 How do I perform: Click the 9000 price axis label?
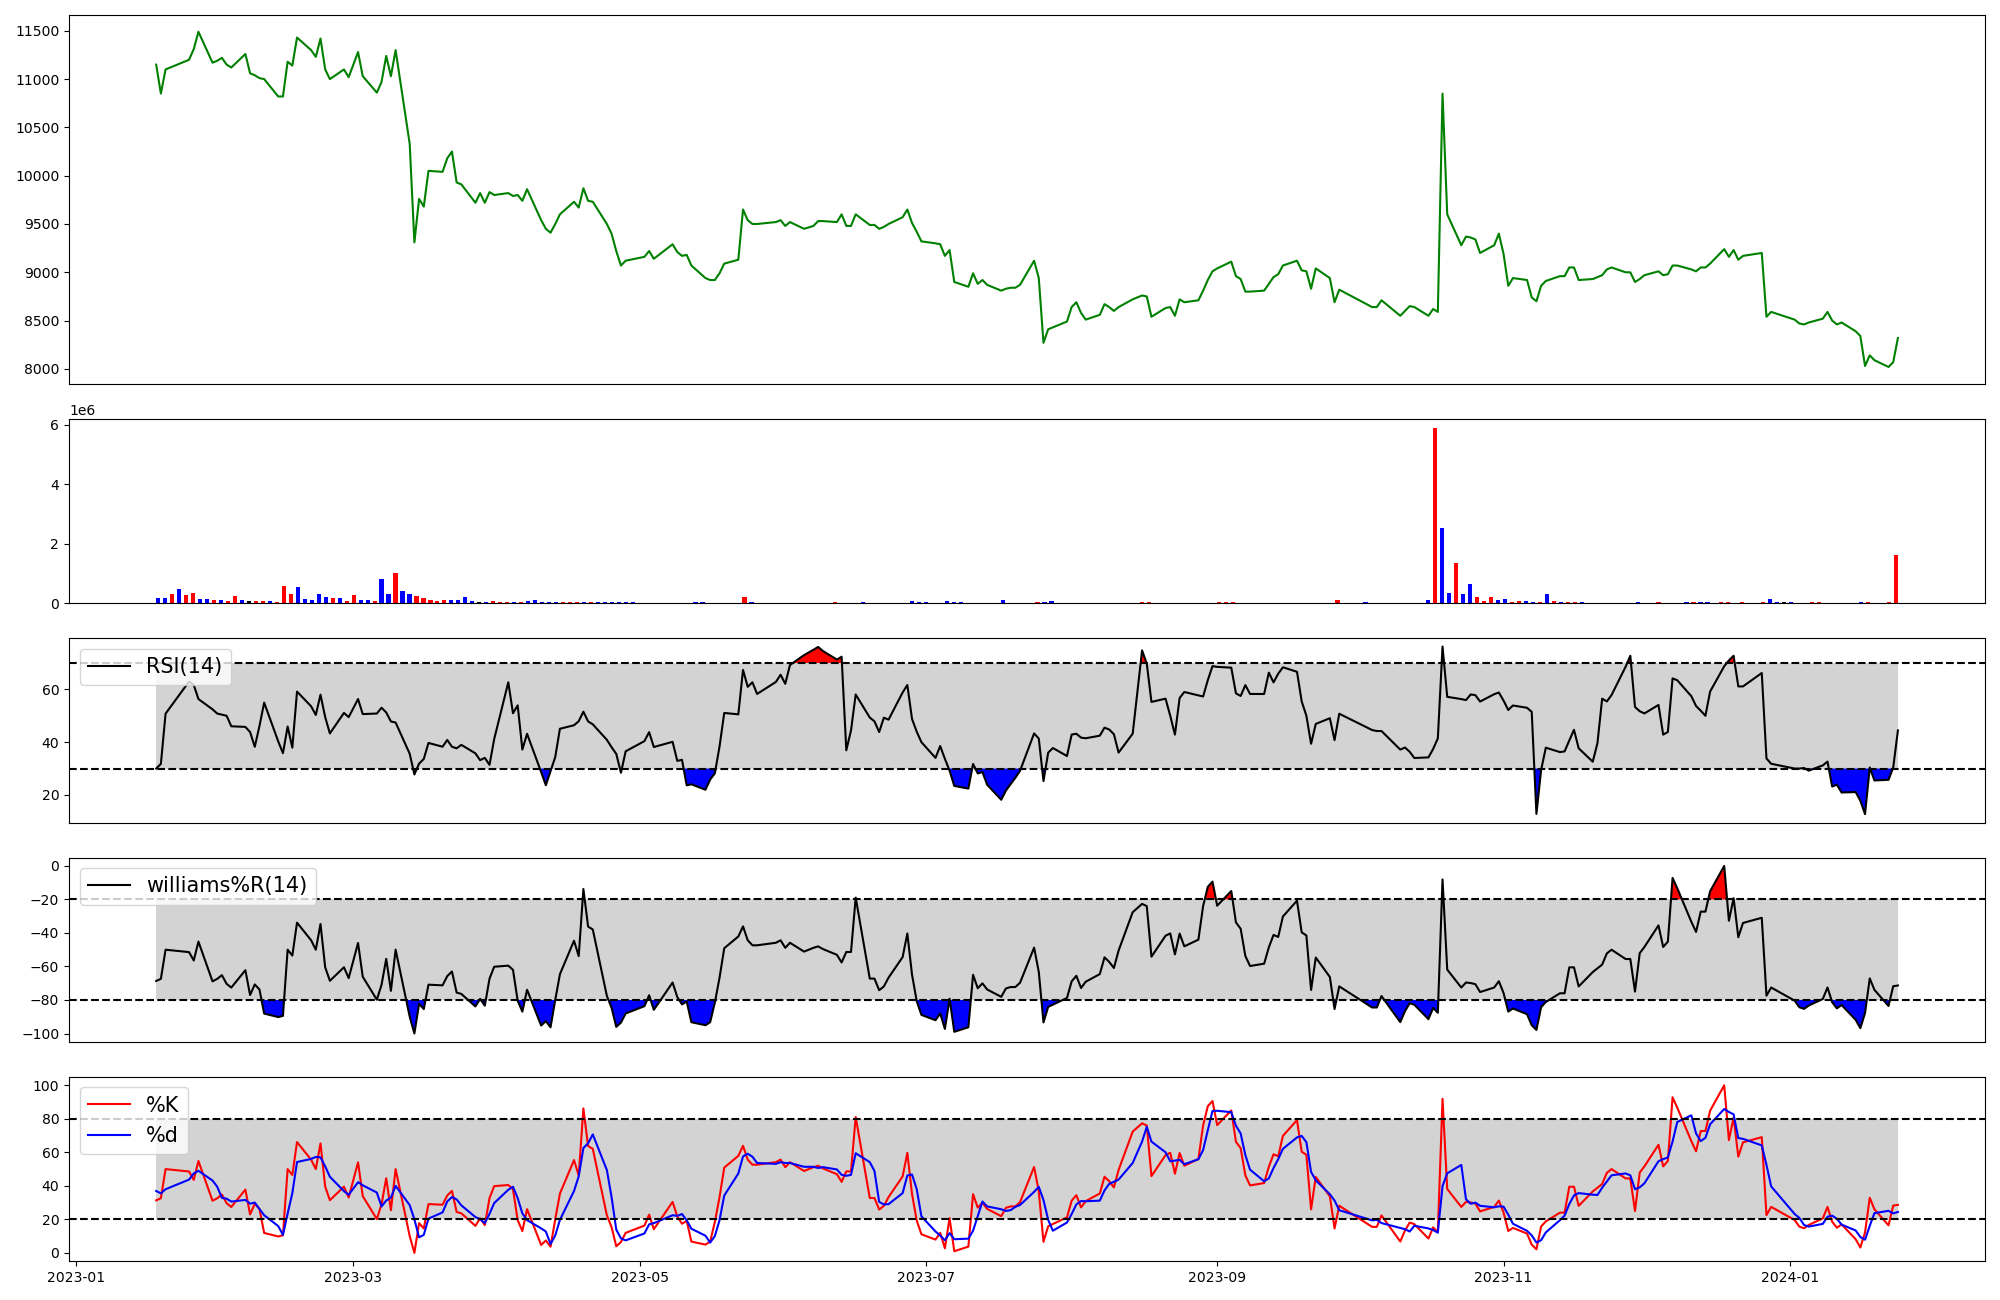pos(41,273)
